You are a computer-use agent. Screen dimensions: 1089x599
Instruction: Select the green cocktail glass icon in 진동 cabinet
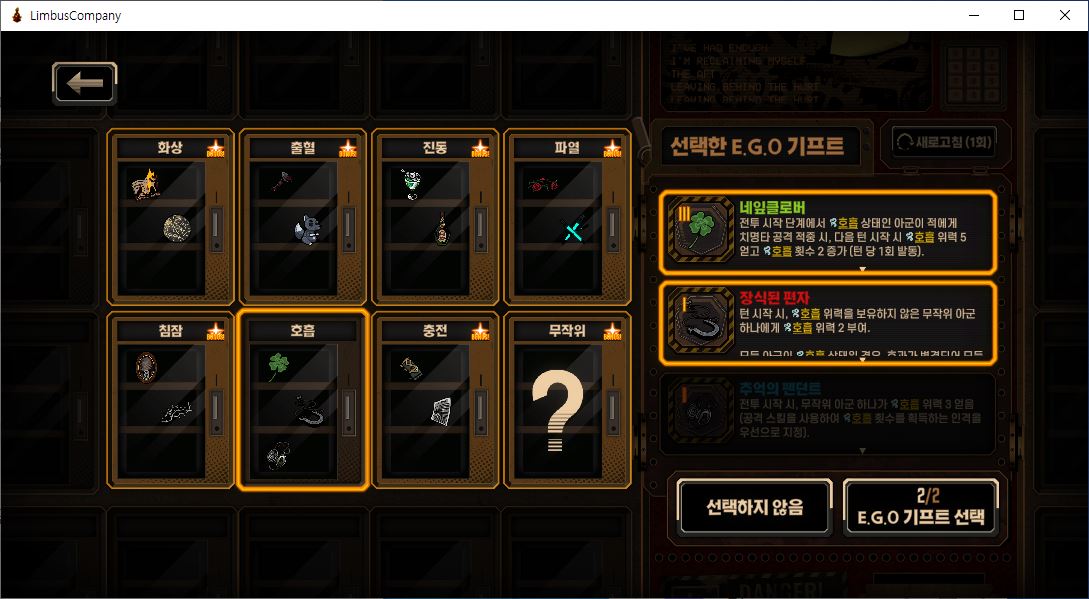point(411,184)
